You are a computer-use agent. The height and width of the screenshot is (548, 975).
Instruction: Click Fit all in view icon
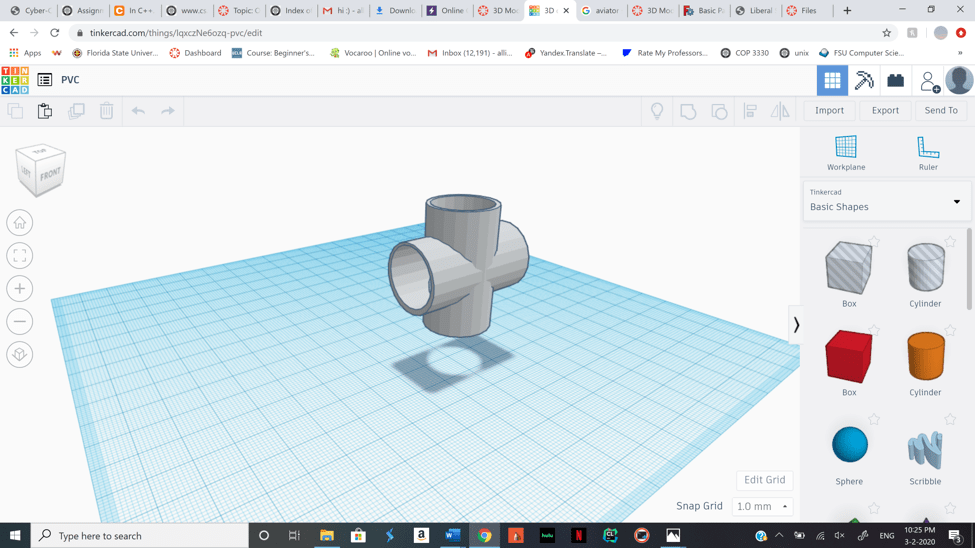20,256
